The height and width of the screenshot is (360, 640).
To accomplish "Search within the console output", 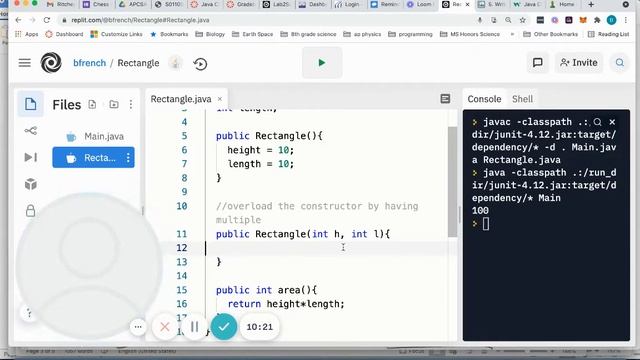I will 598,122.
